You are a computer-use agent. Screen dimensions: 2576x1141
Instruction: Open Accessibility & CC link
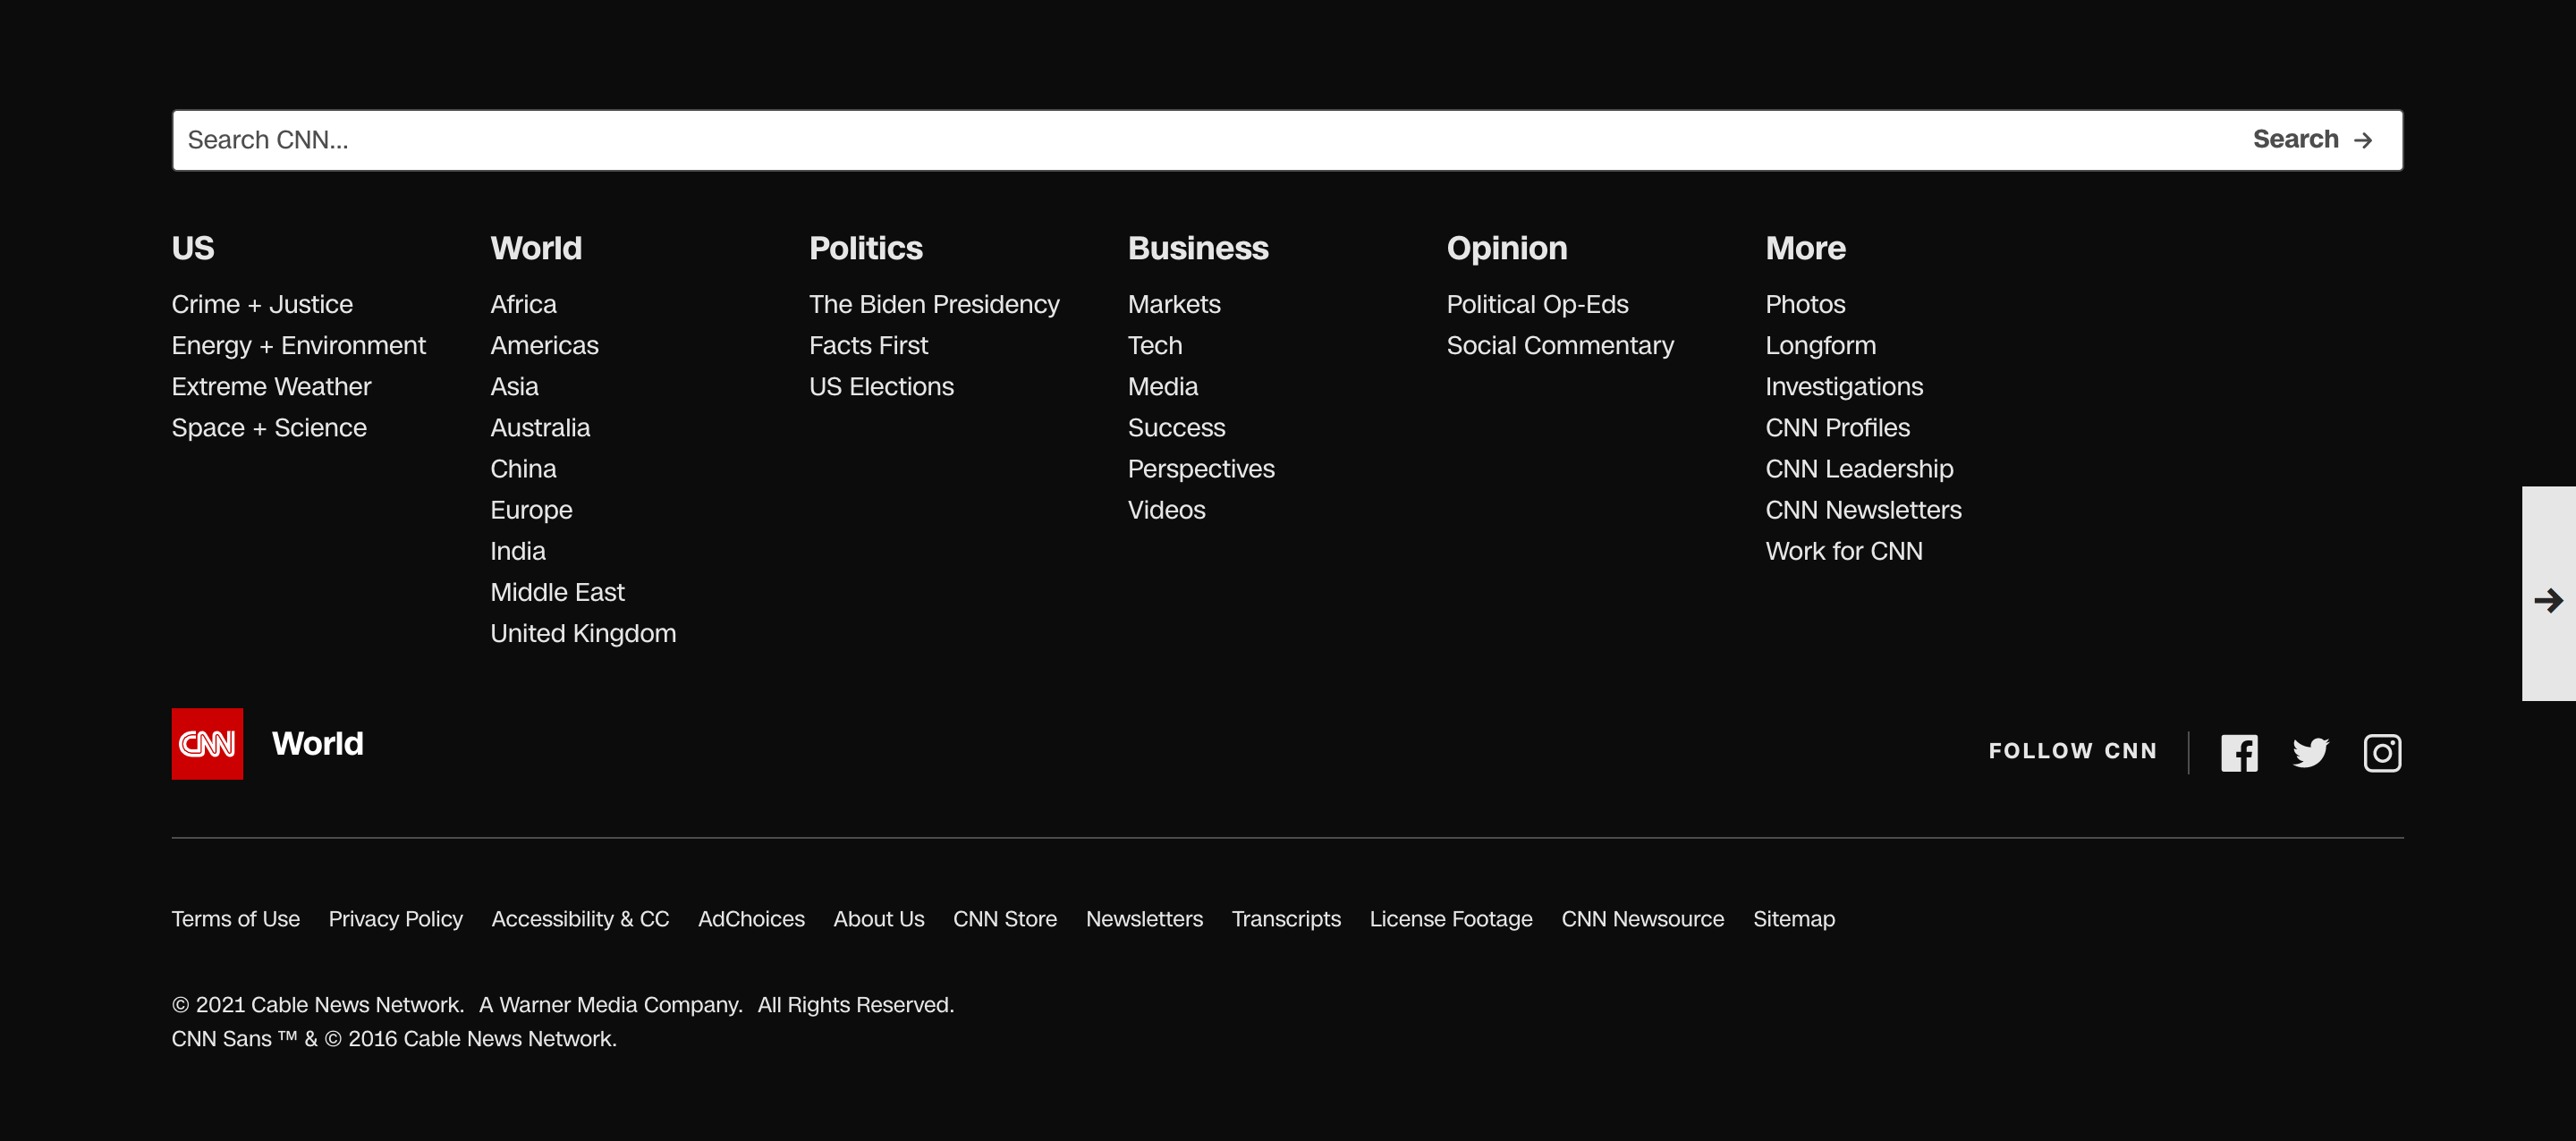[580, 918]
